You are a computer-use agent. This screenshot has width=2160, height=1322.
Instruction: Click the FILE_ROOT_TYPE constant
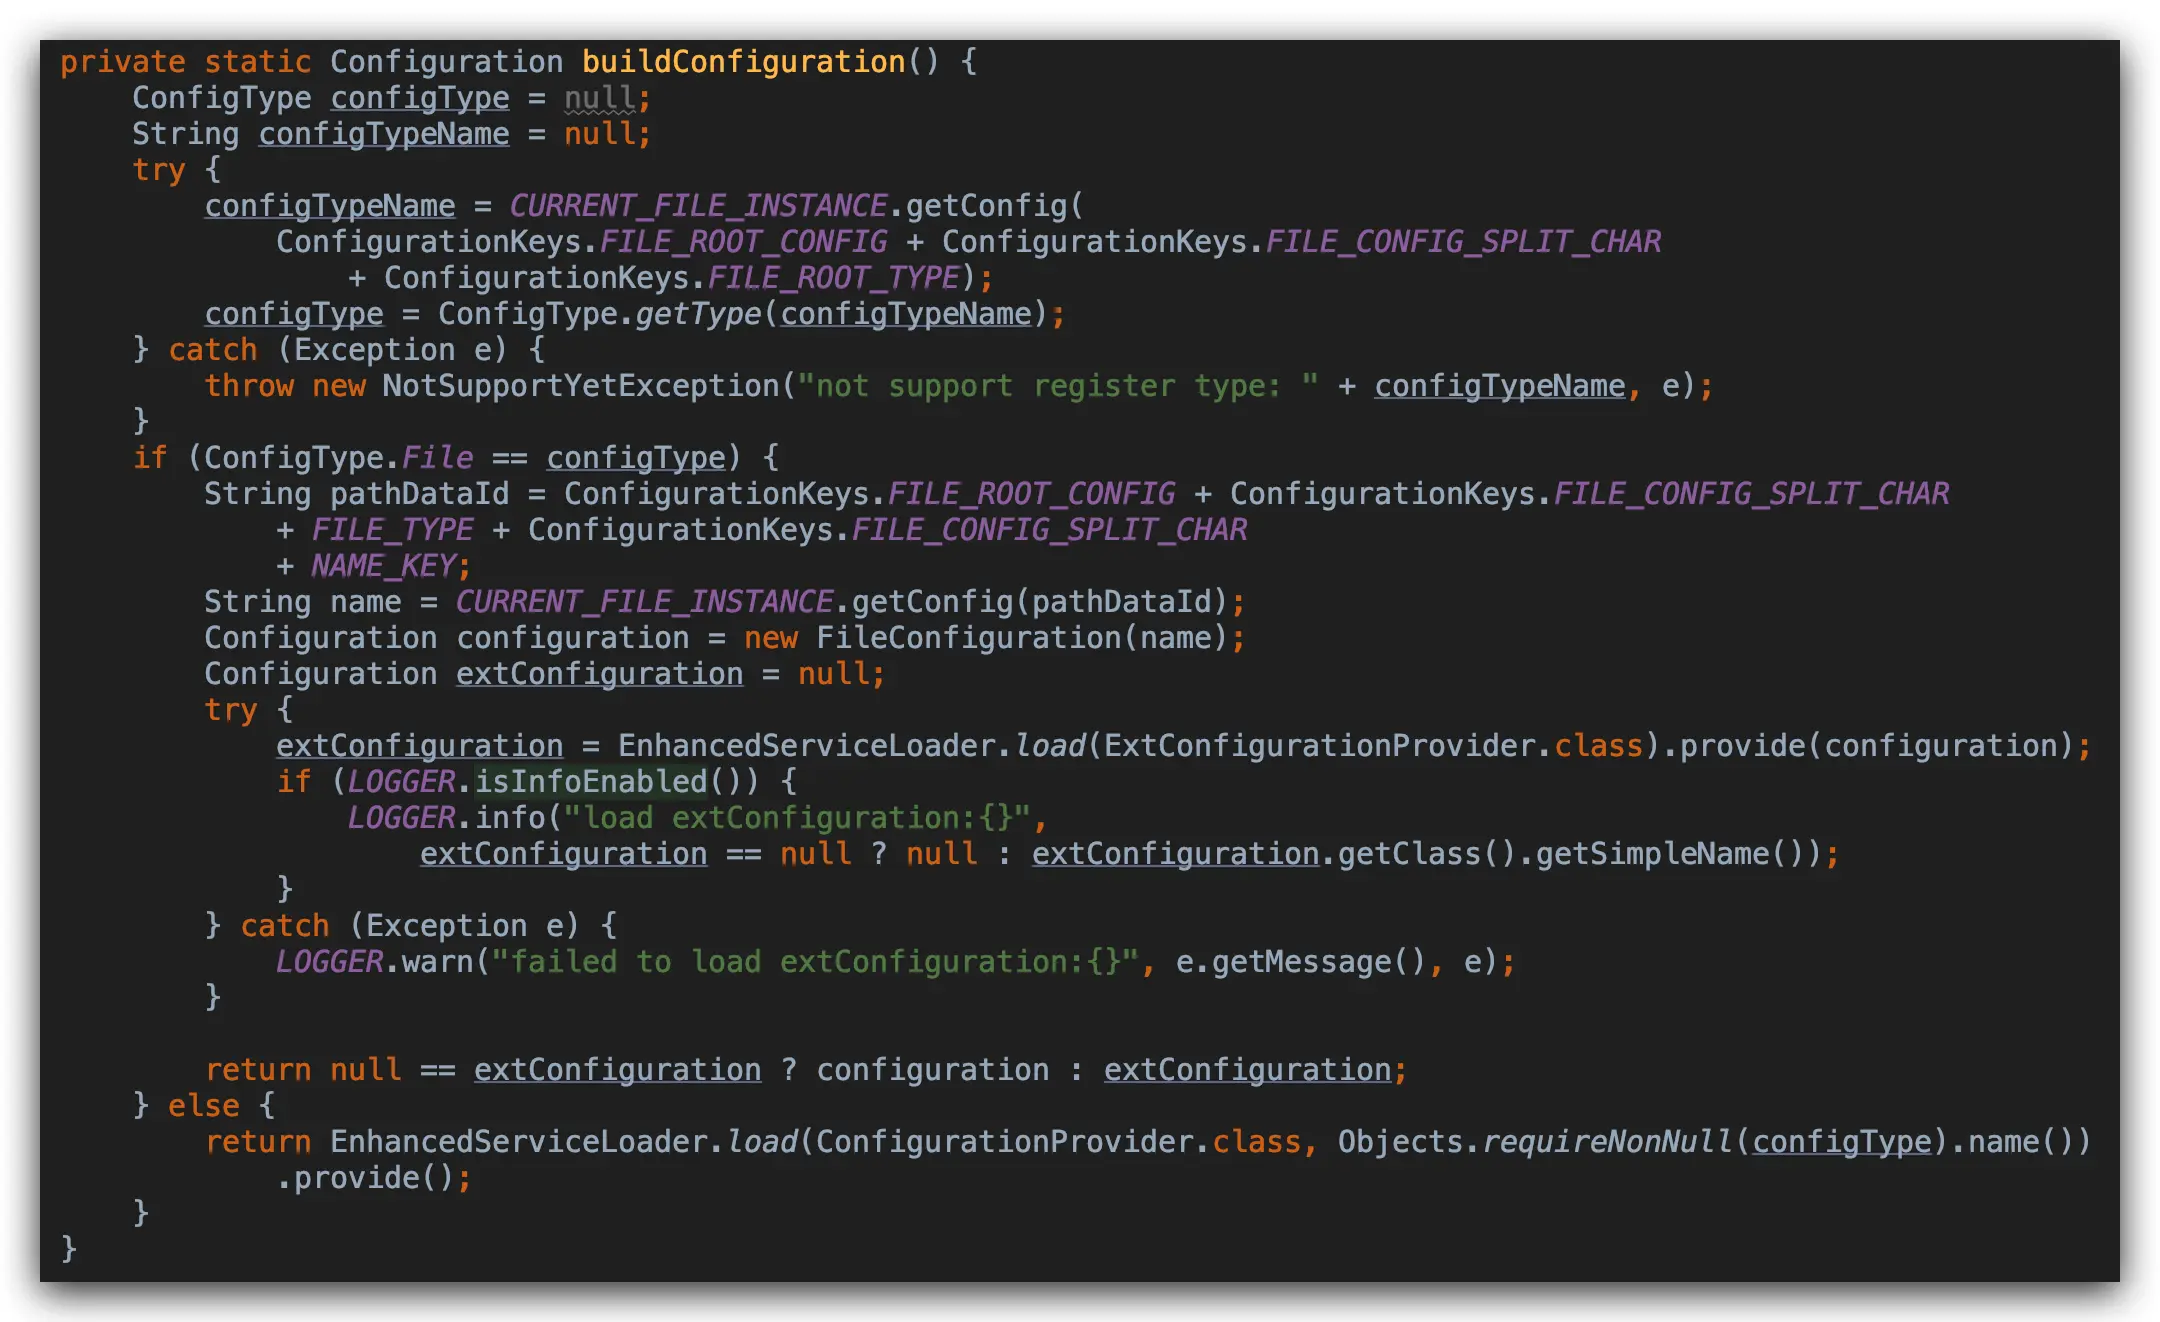tap(834, 278)
